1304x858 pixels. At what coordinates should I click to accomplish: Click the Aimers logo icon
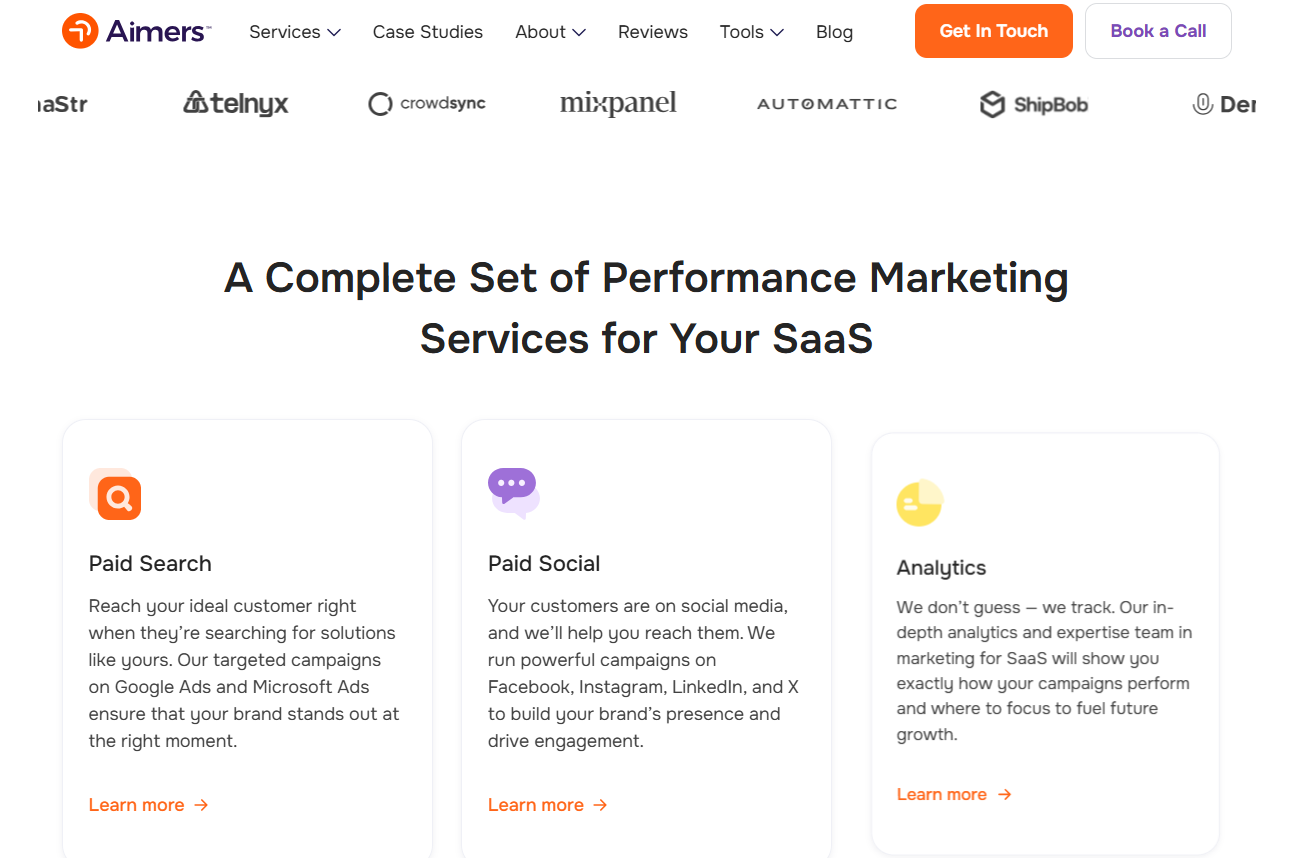coord(80,30)
